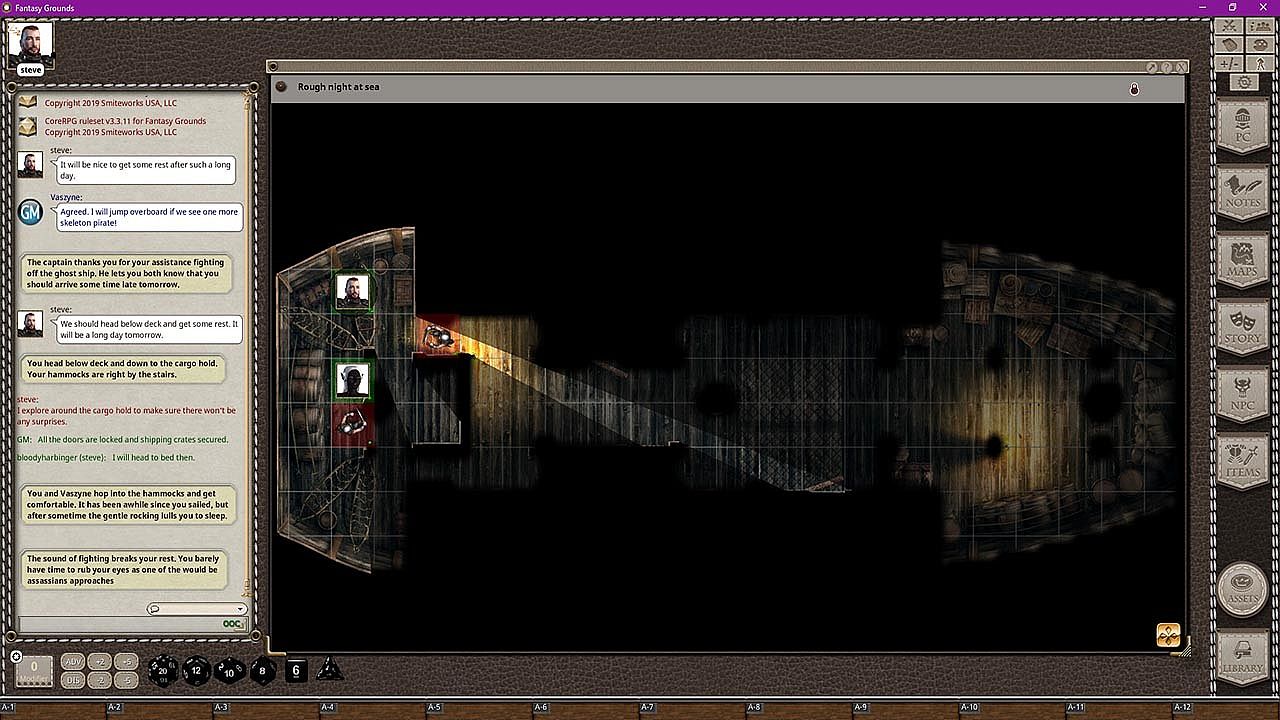Screen dimensions: 1280x720
Task: Select the enemy token below hooded character
Action: (352, 423)
